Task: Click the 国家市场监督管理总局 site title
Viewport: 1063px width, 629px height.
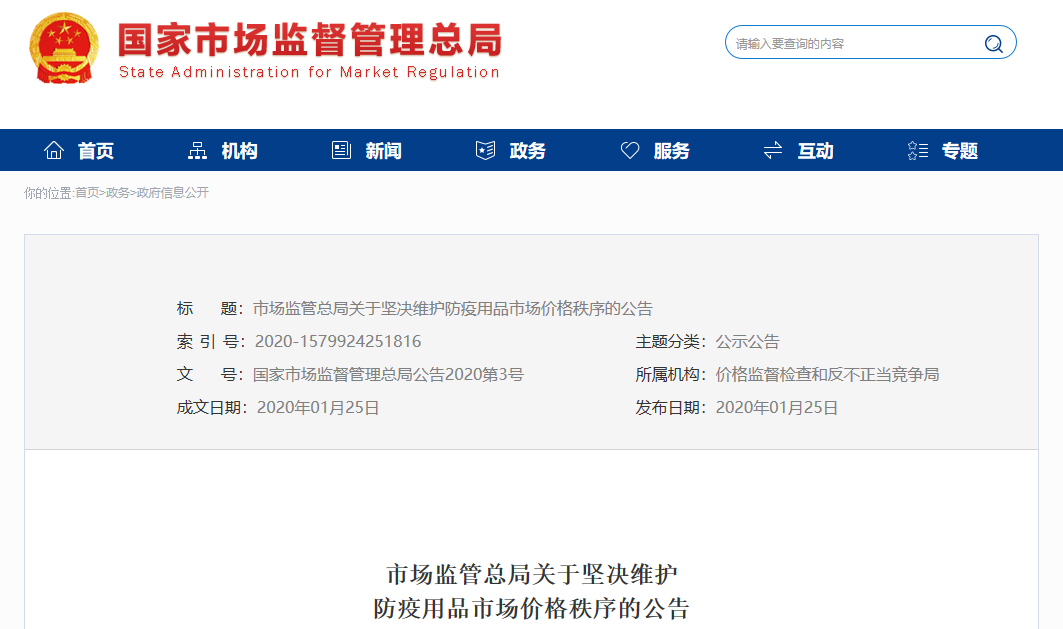Action: tap(310, 41)
